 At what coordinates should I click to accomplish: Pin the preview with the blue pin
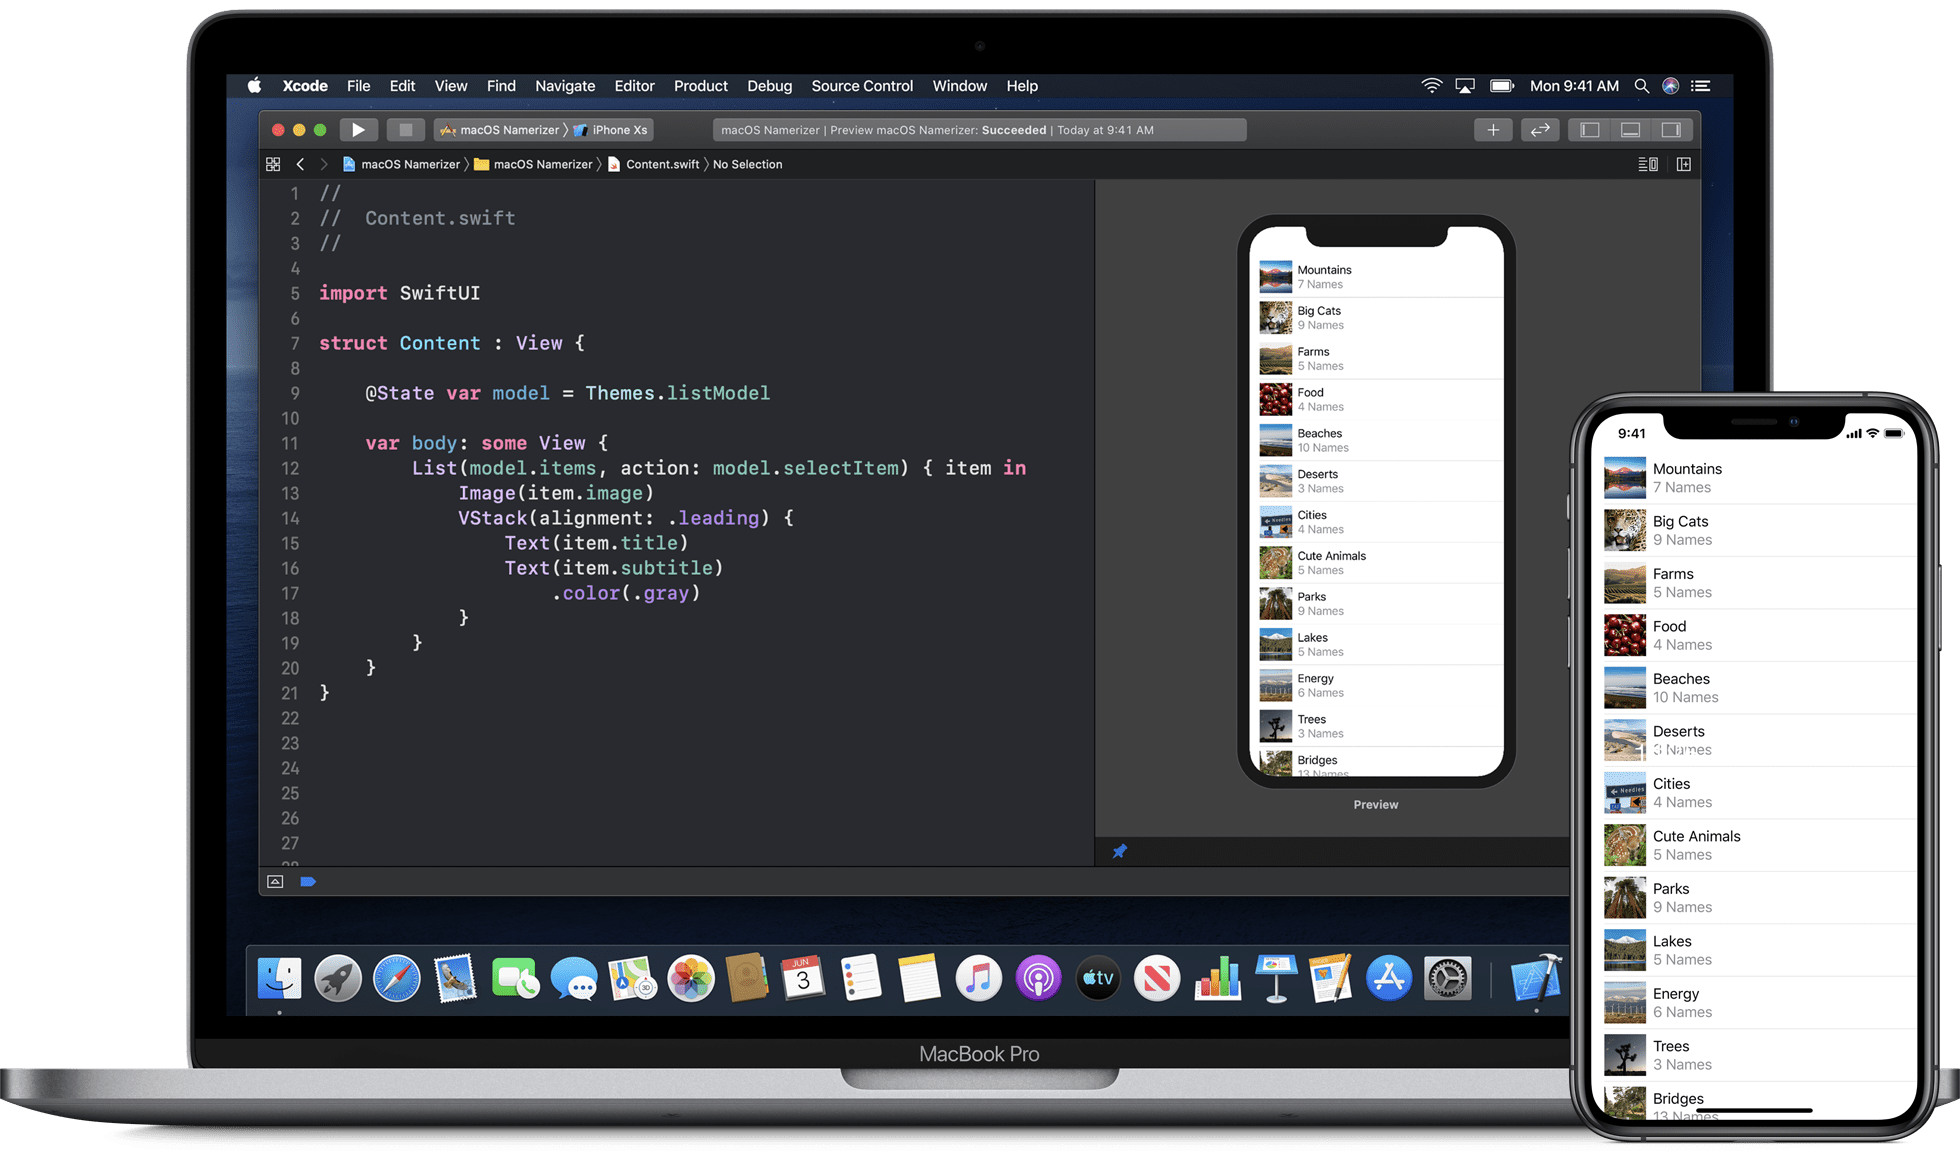[x=1120, y=851]
